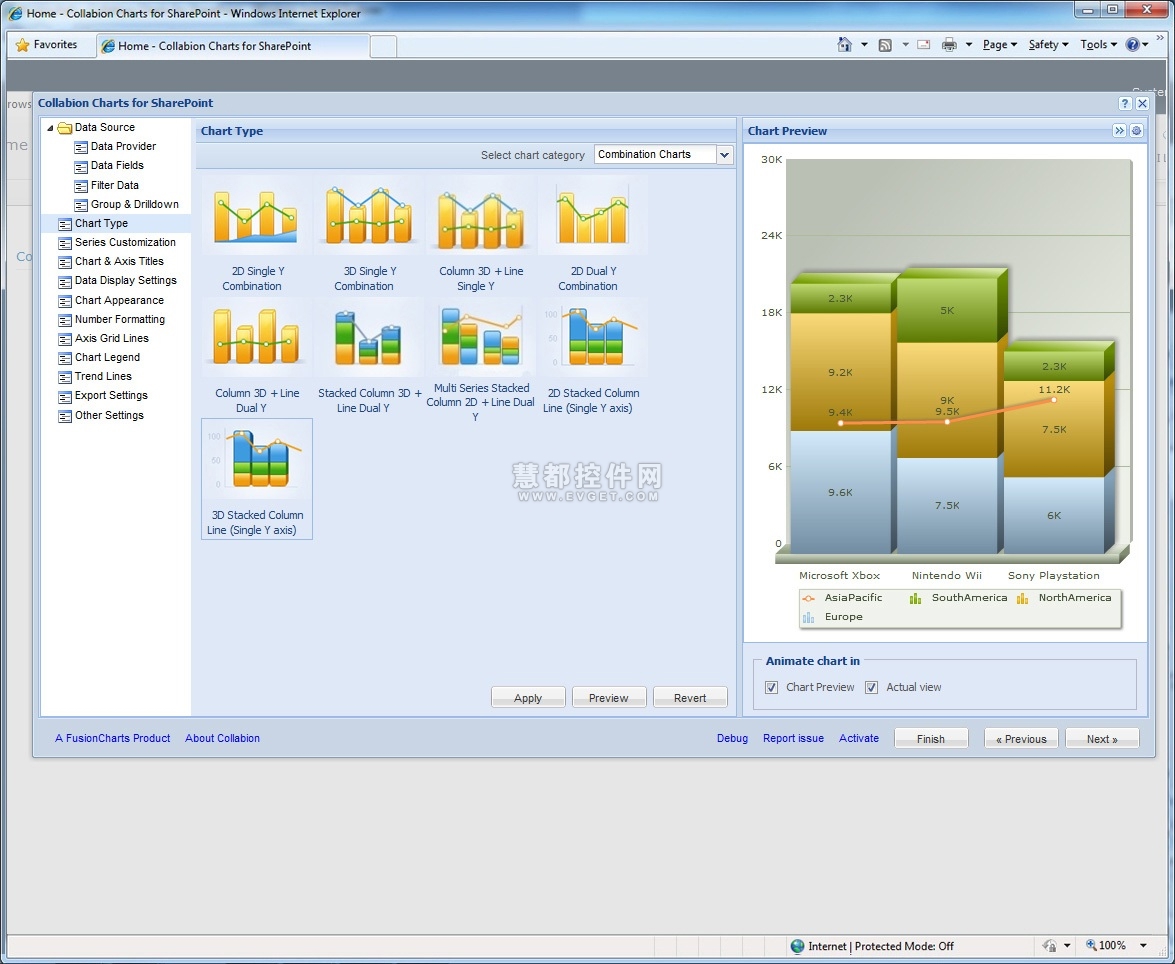Choose the 3D Single Y Combination chart icon
Image resolution: width=1175 pixels, height=964 pixels.
pos(367,215)
